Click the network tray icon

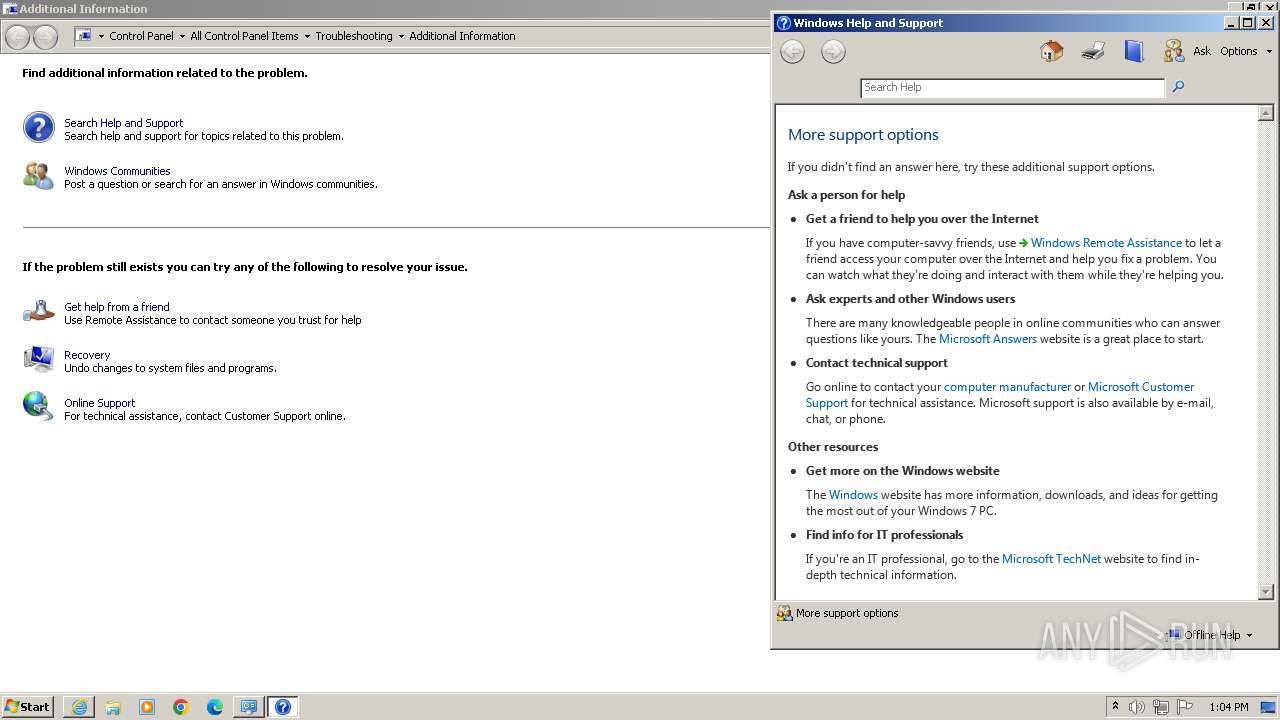tap(1161, 707)
